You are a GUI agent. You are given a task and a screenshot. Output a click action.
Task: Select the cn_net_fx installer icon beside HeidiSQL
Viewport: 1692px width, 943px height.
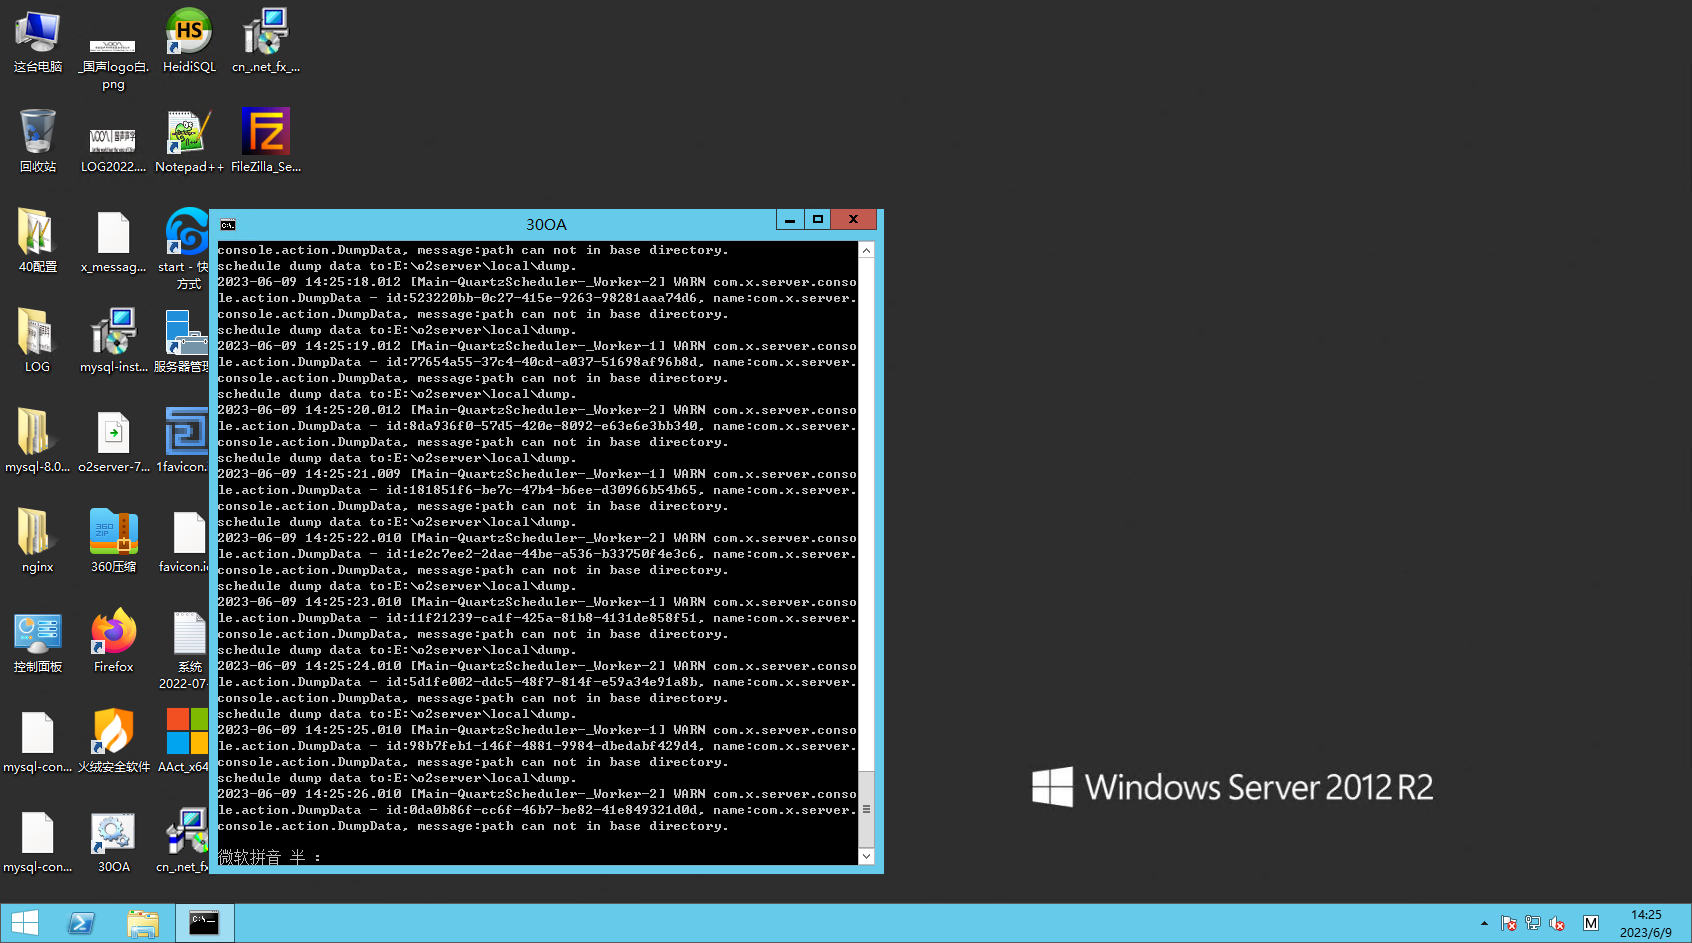coord(266,42)
